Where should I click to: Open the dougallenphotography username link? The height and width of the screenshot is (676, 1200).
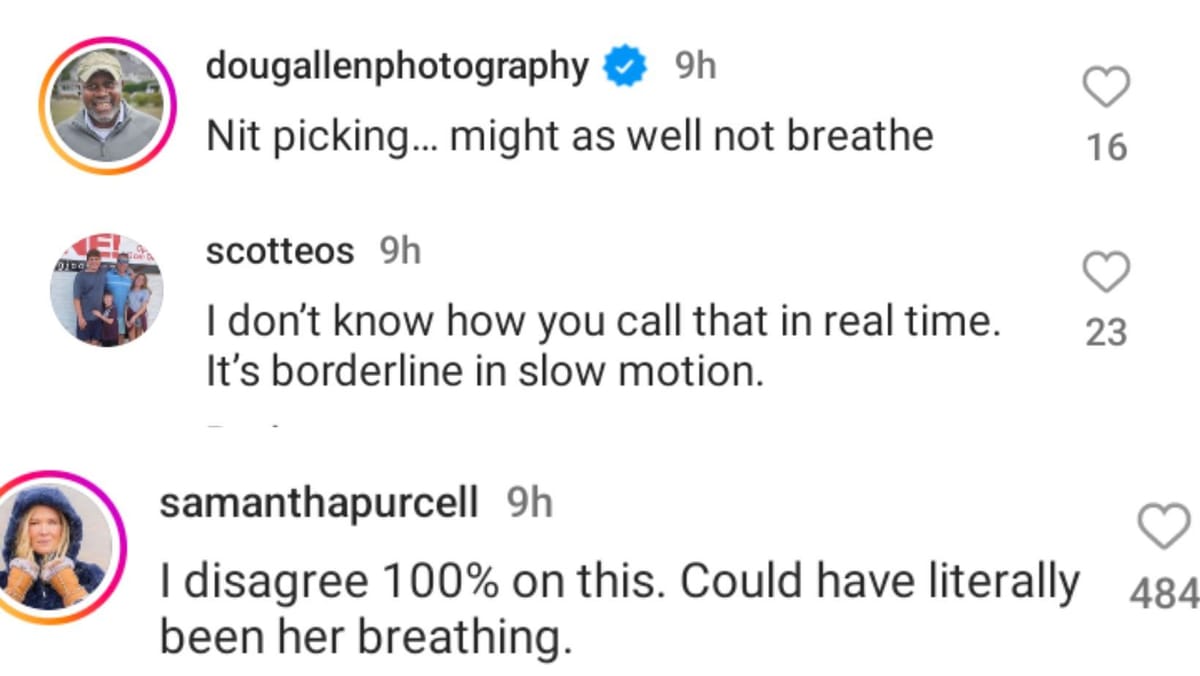(397, 67)
